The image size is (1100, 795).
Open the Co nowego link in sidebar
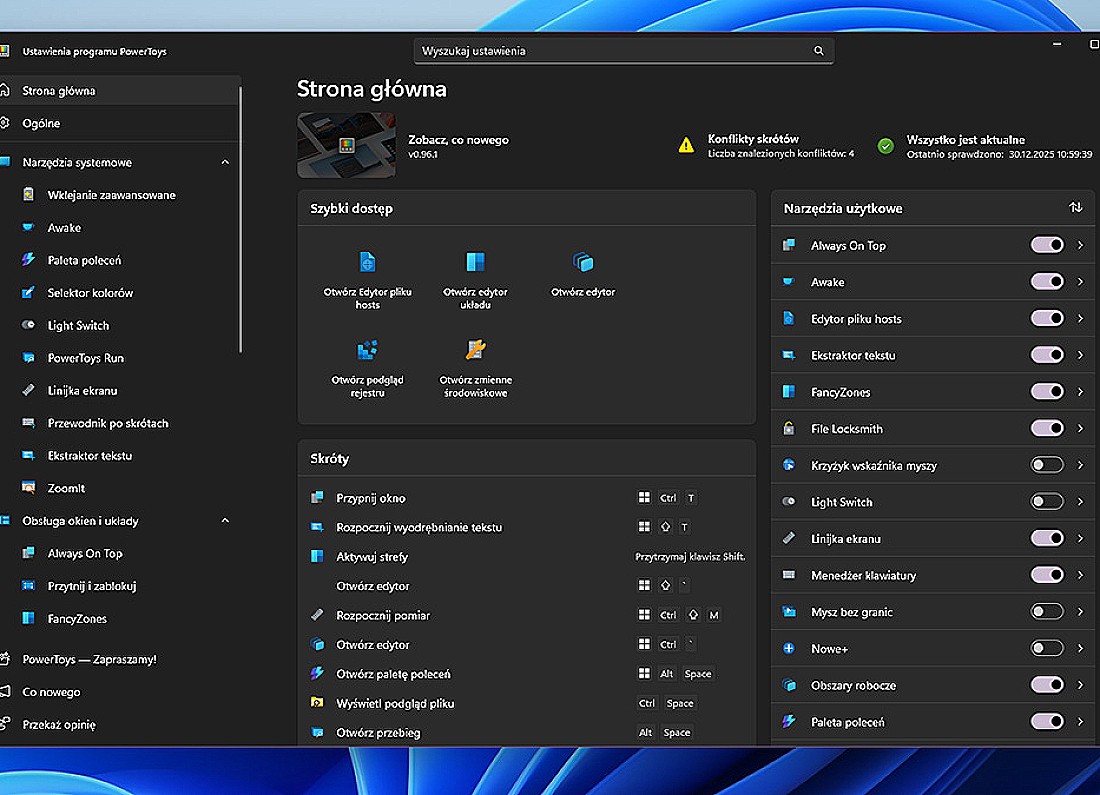[x=51, y=692]
